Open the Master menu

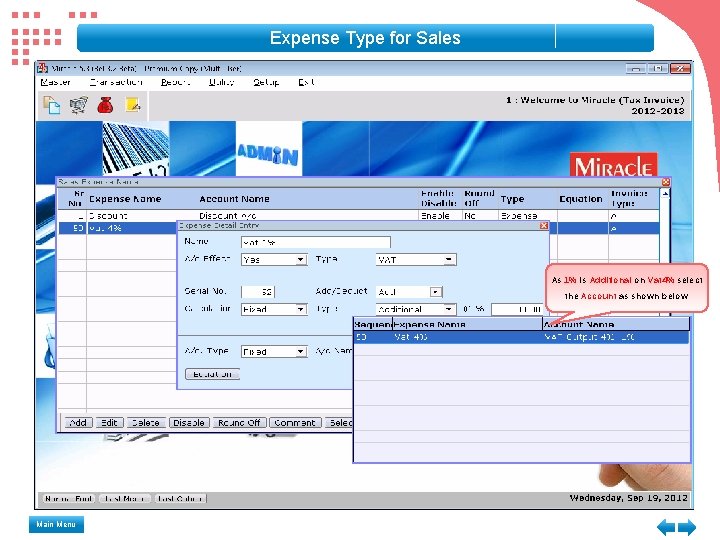[x=55, y=82]
